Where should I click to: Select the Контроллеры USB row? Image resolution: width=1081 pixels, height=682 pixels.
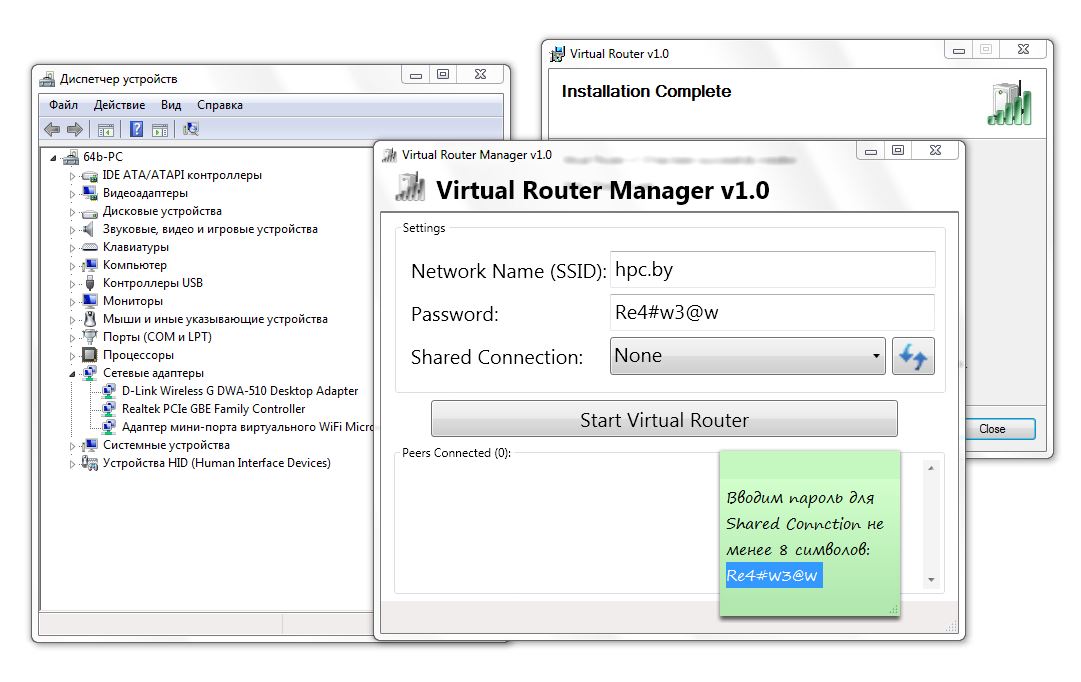pos(152,283)
